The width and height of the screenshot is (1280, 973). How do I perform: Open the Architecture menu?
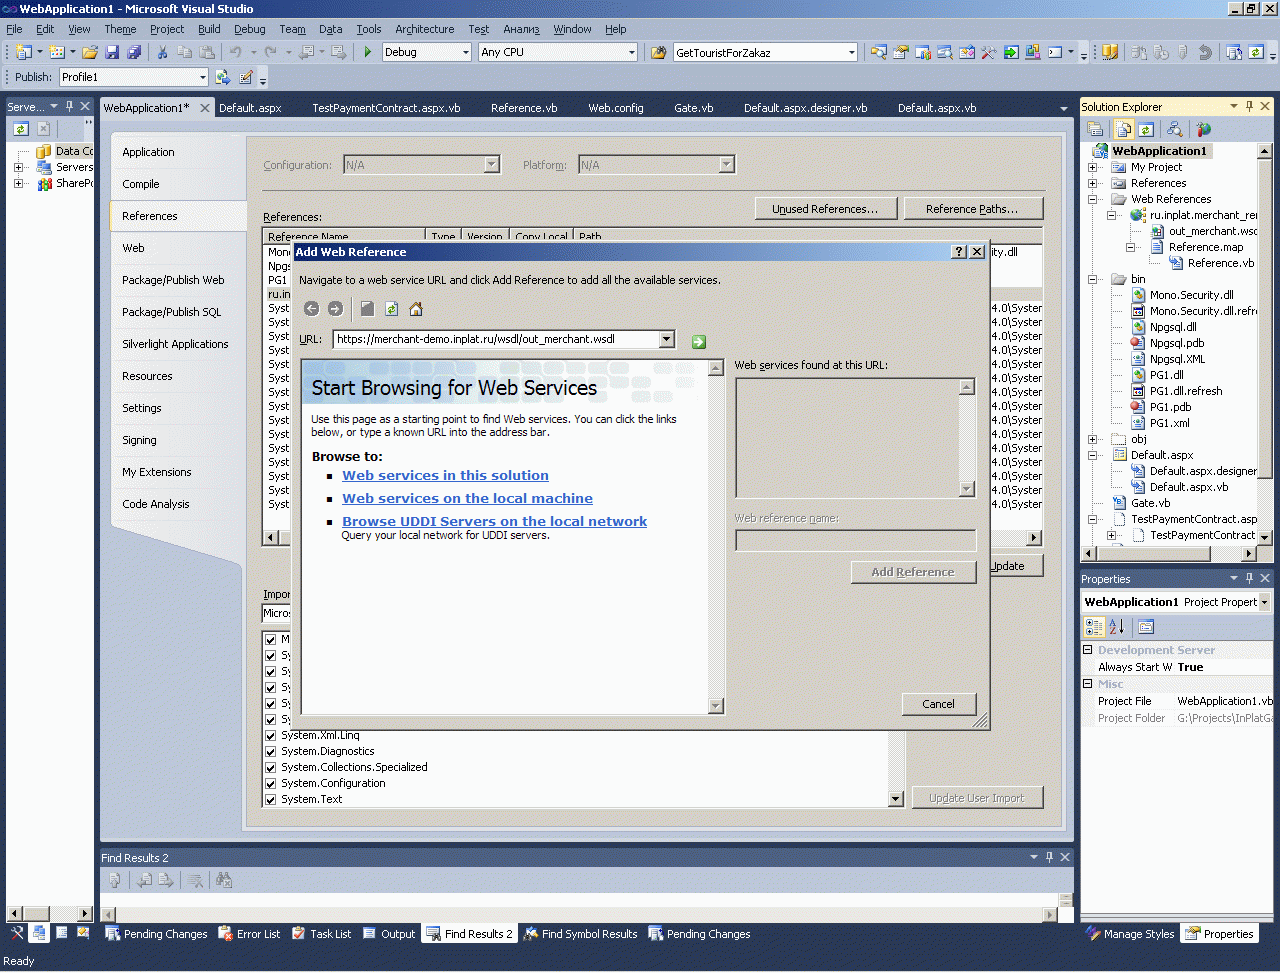pos(425,29)
